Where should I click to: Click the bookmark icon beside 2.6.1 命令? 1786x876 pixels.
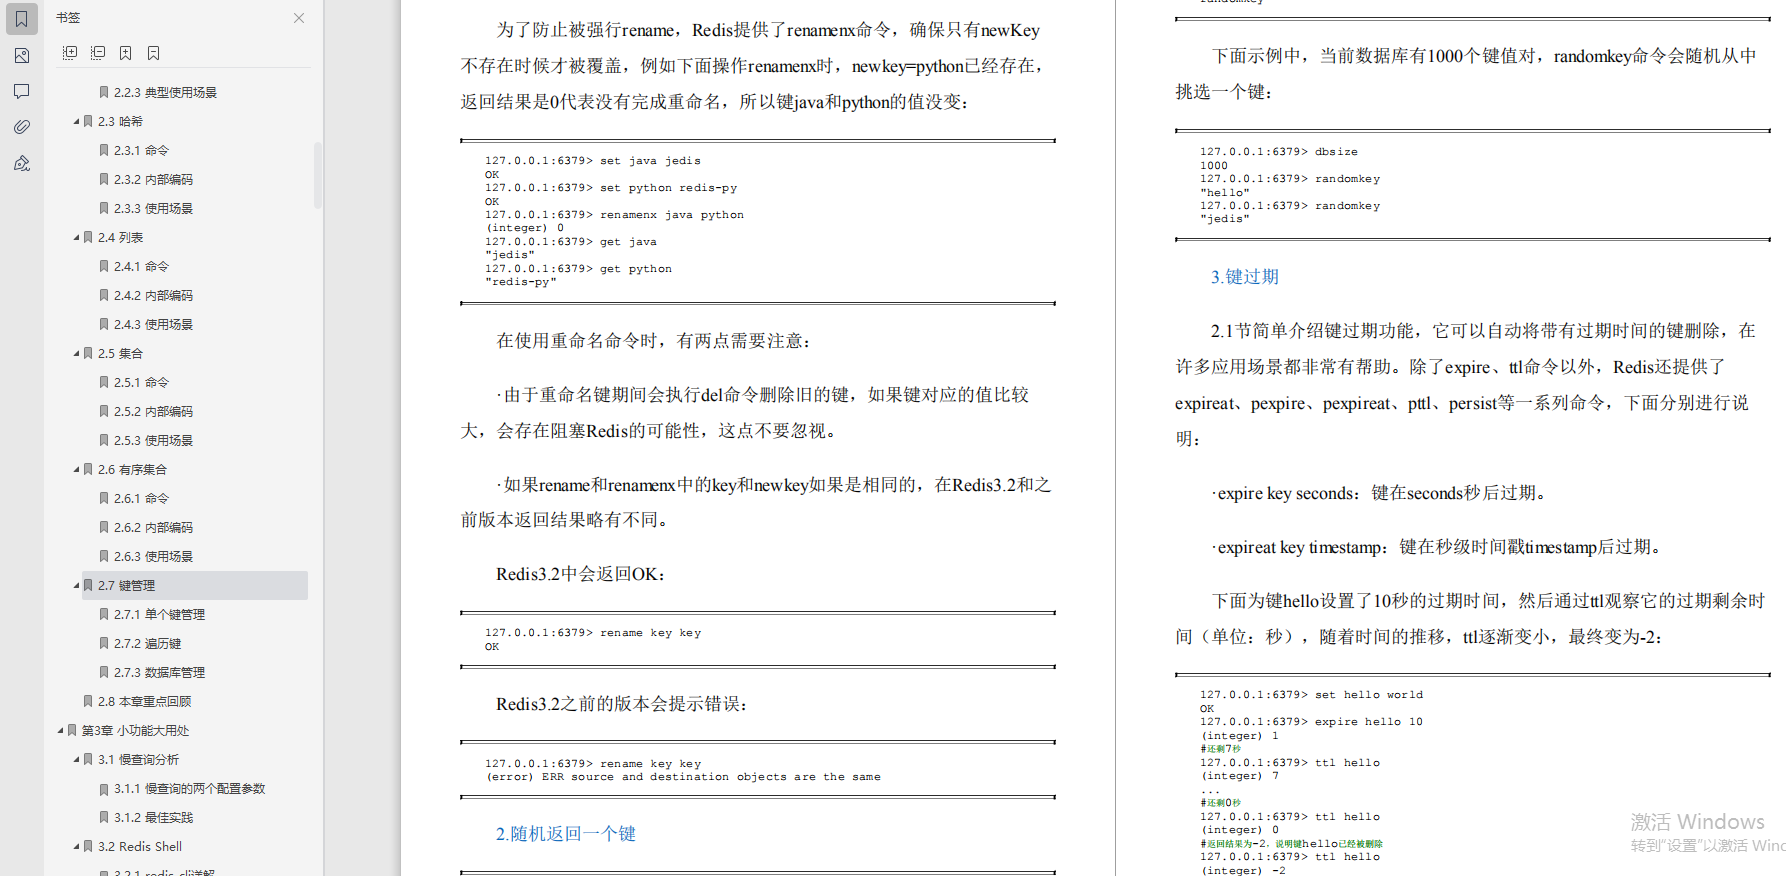tap(104, 498)
